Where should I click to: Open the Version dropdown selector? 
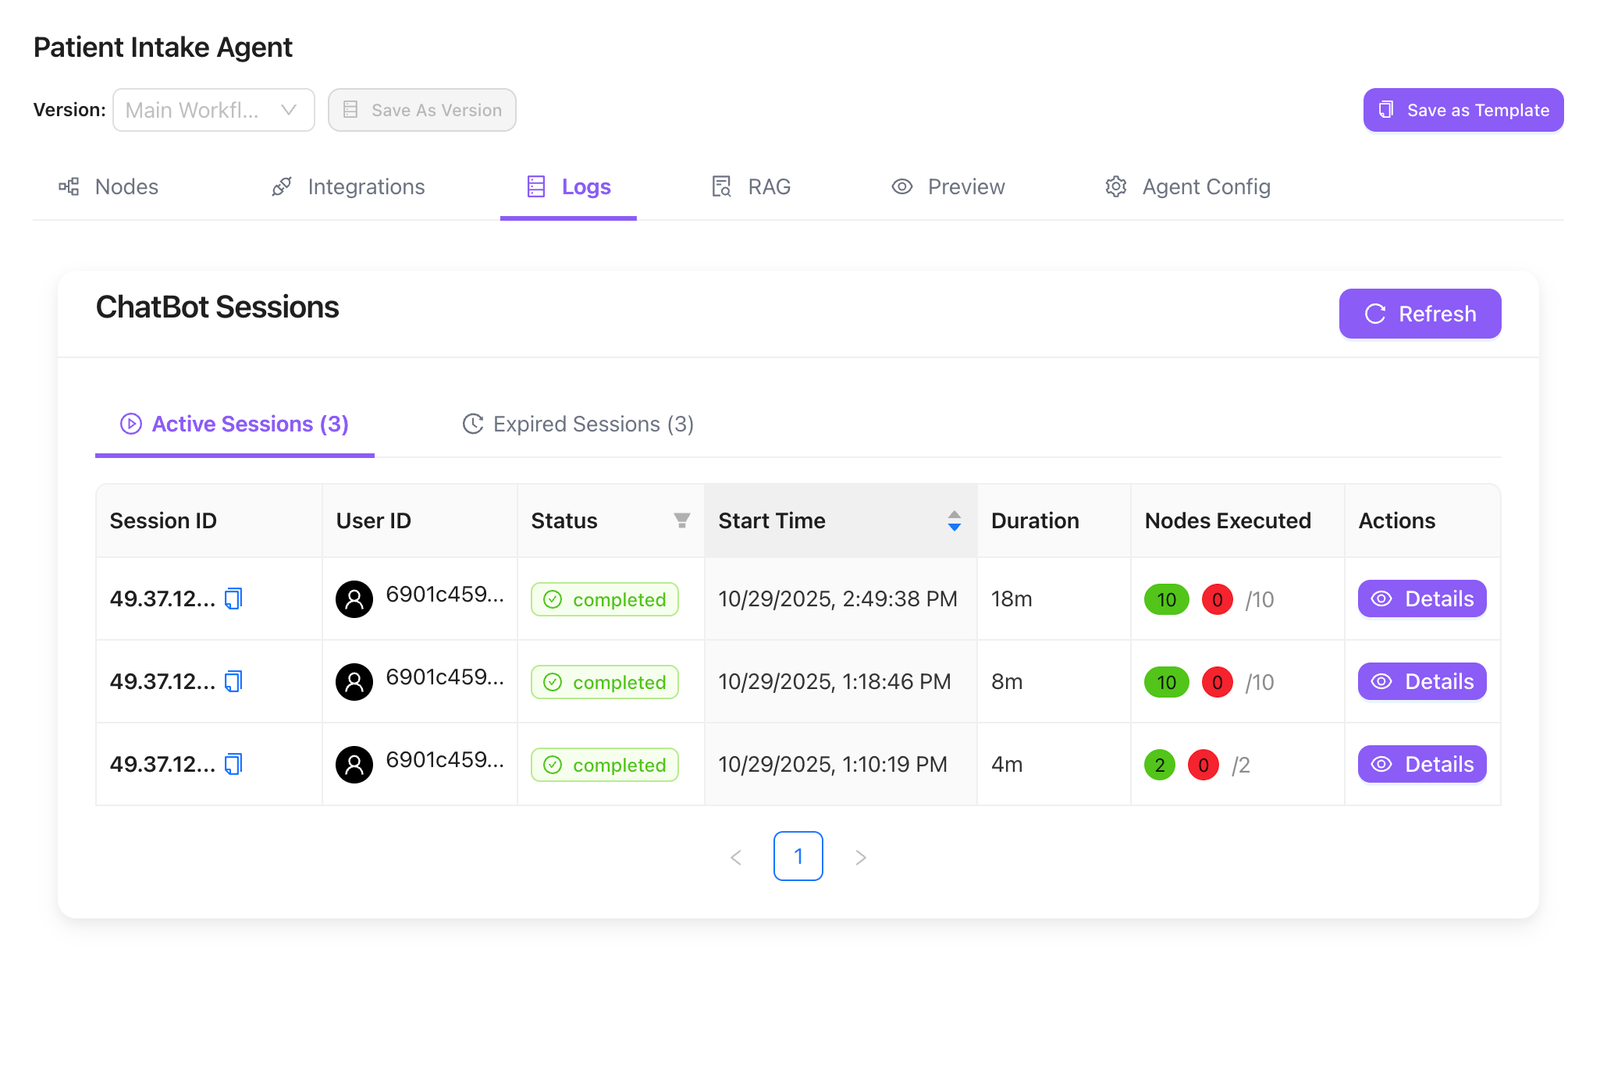tap(213, 110)
